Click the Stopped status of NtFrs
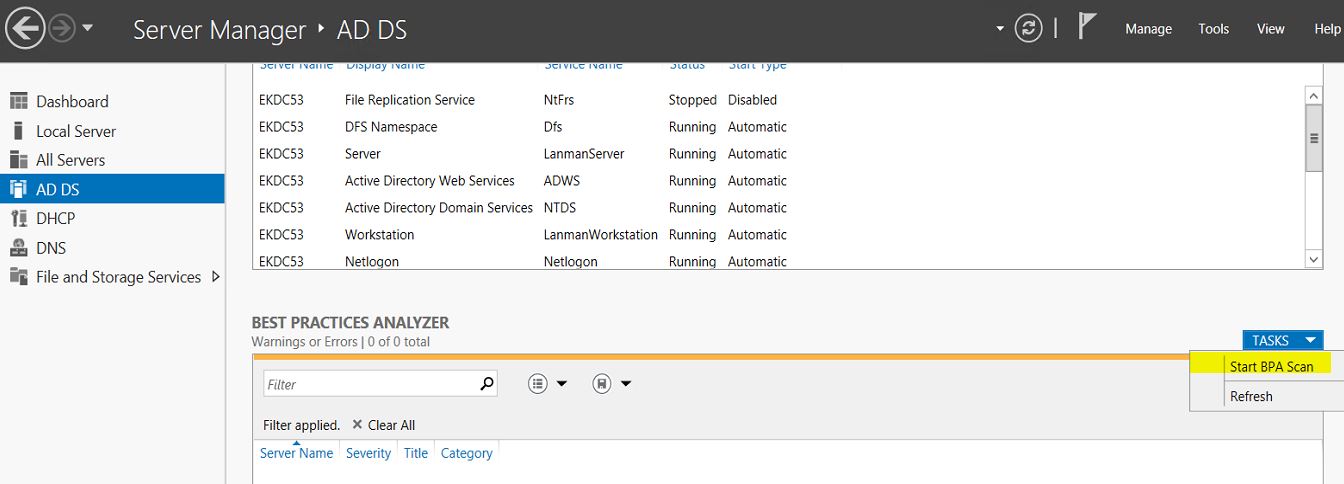 (x=693, y=100)
